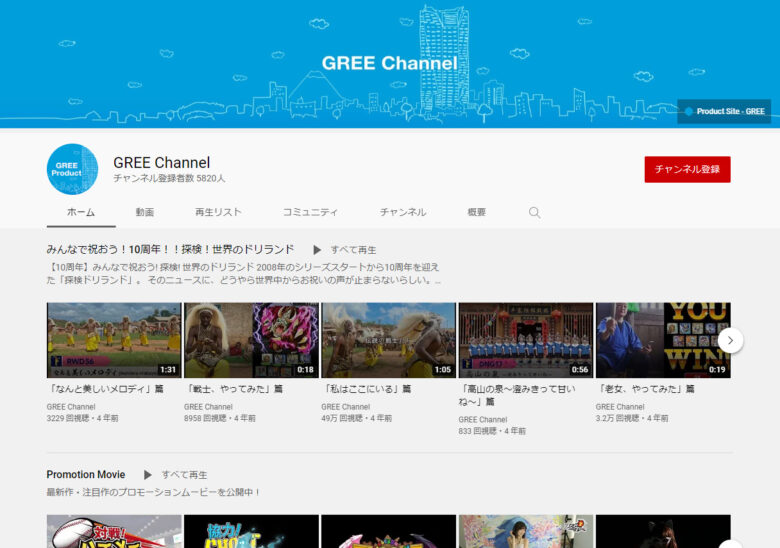Click GREE Channel name under 833 回視聴 video
The image size is (780, 548).
(483, 420)
